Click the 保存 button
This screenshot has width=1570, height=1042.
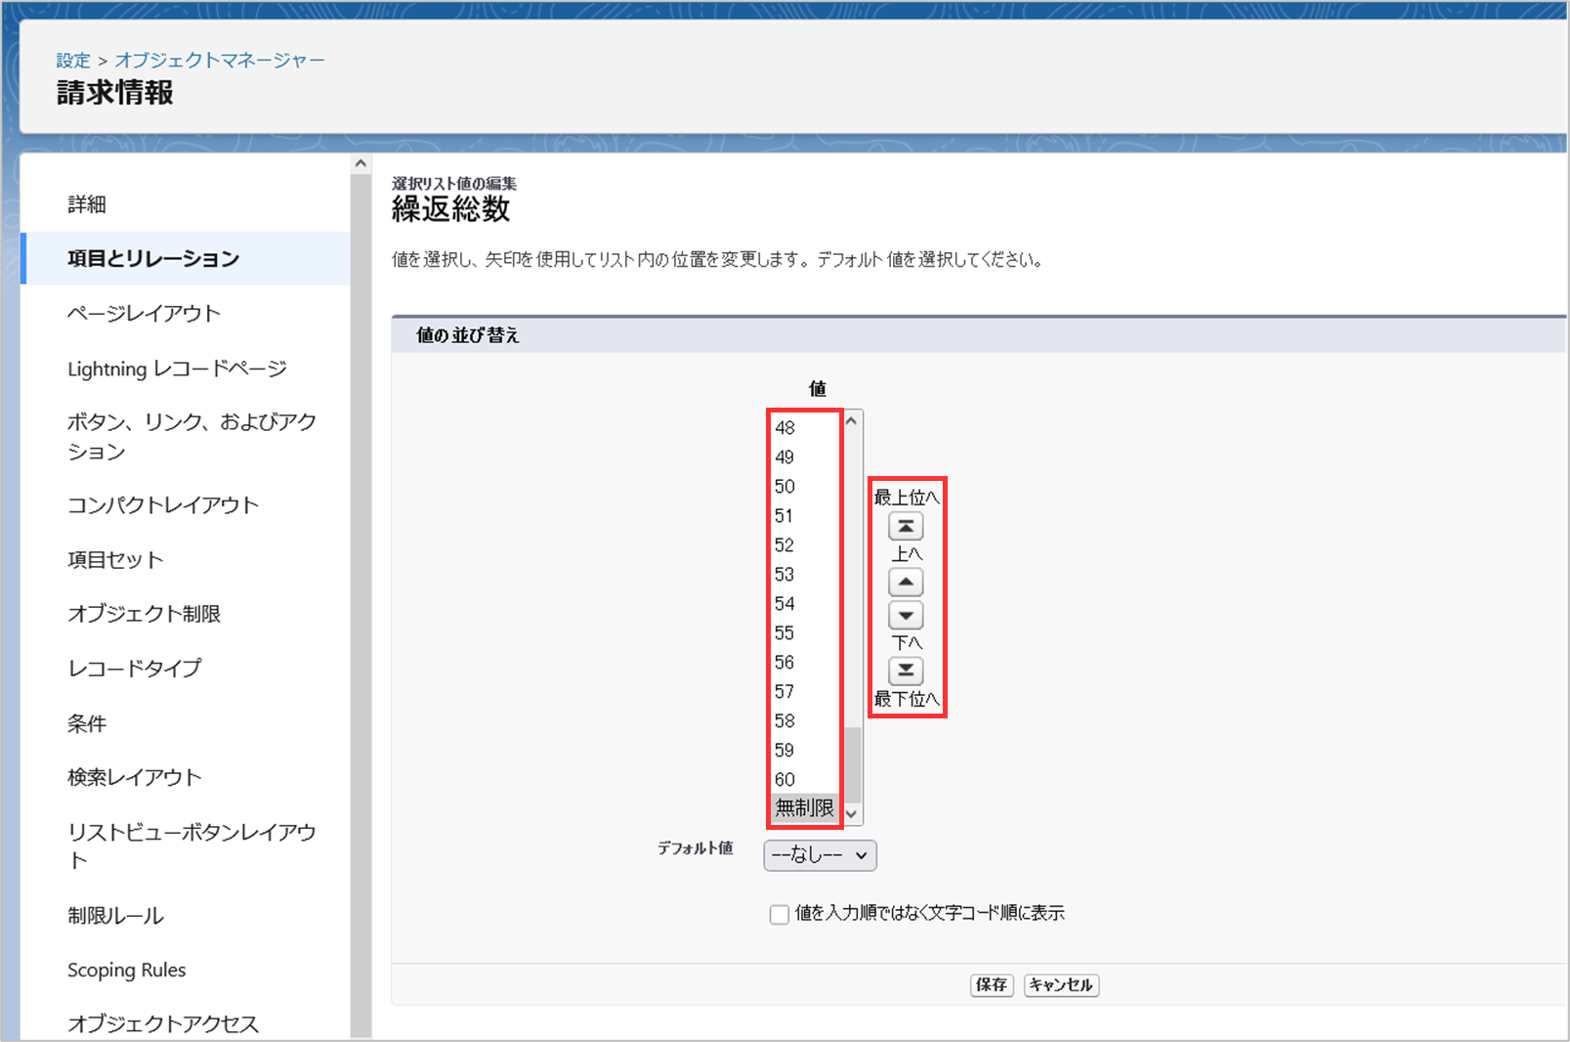coord(991,985)
